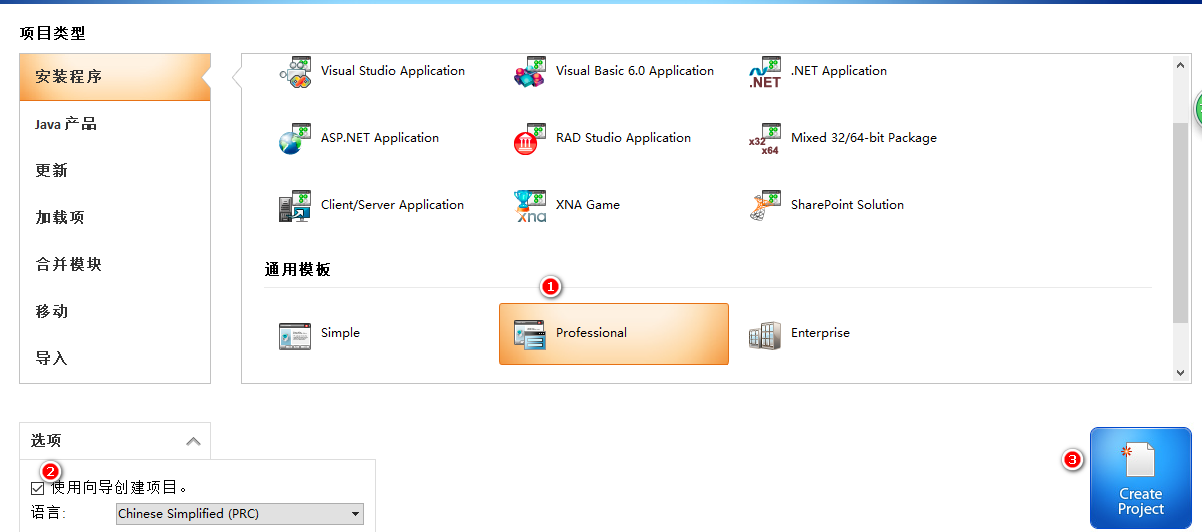Choose the Enterprise template icon
This screenshot has height=532, width=1202.
click(x=765, y=335)
